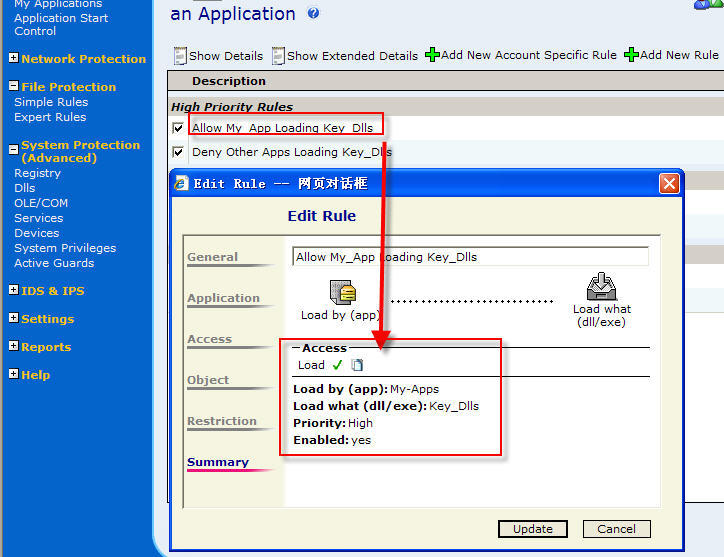Click the help question mark icon
The height and width of the screenshot is (557, 724).
(313, 13)
